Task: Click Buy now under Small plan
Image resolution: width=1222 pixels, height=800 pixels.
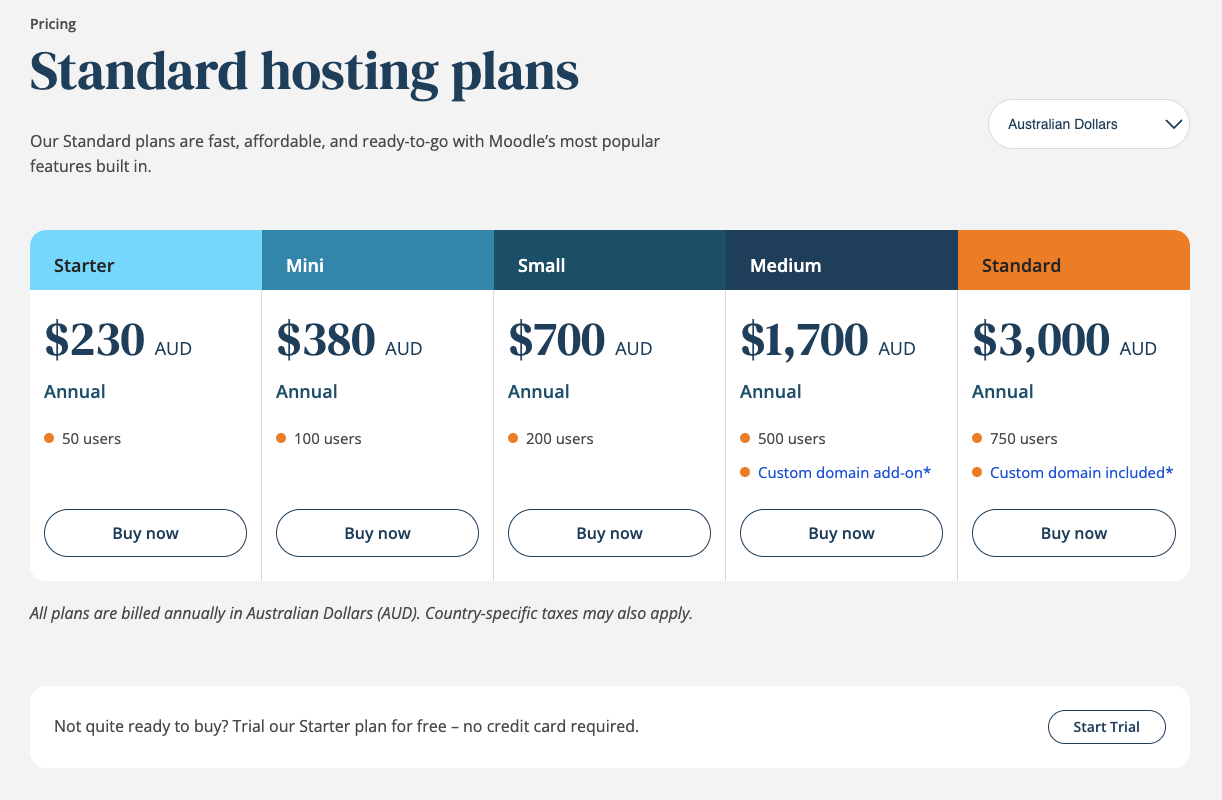Action: 609,533
